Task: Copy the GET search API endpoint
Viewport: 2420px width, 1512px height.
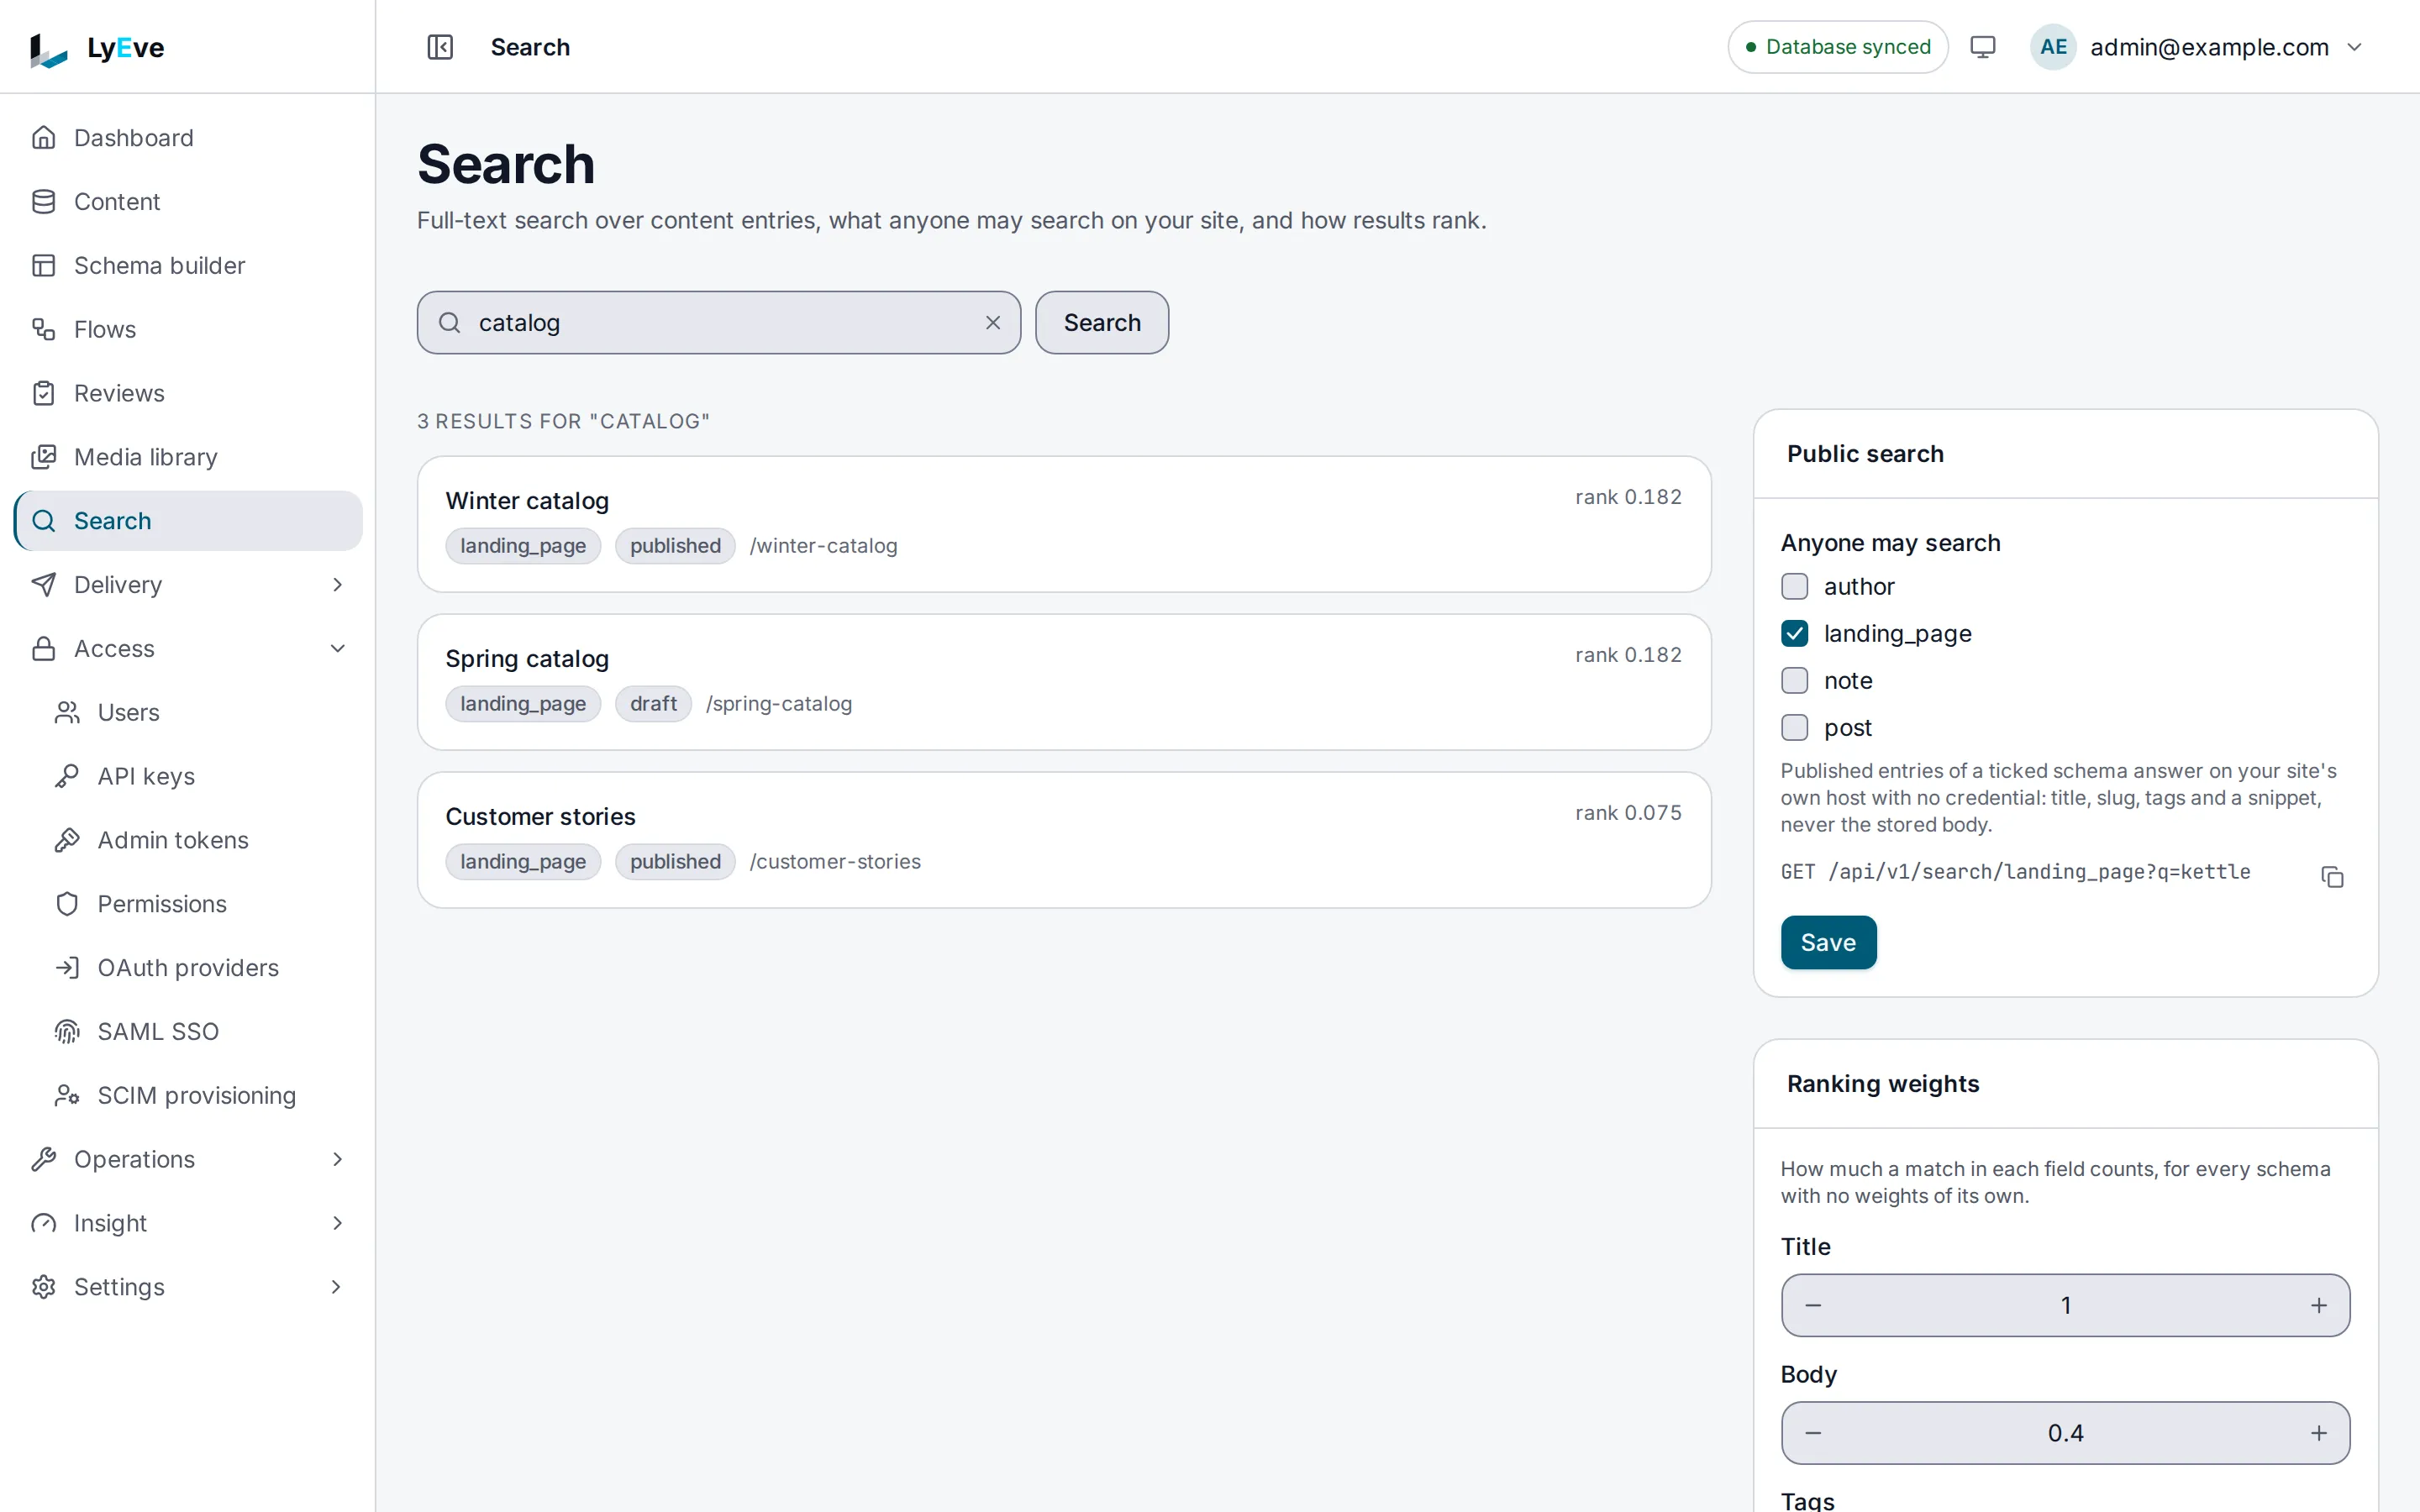Action: point(2332,877)
